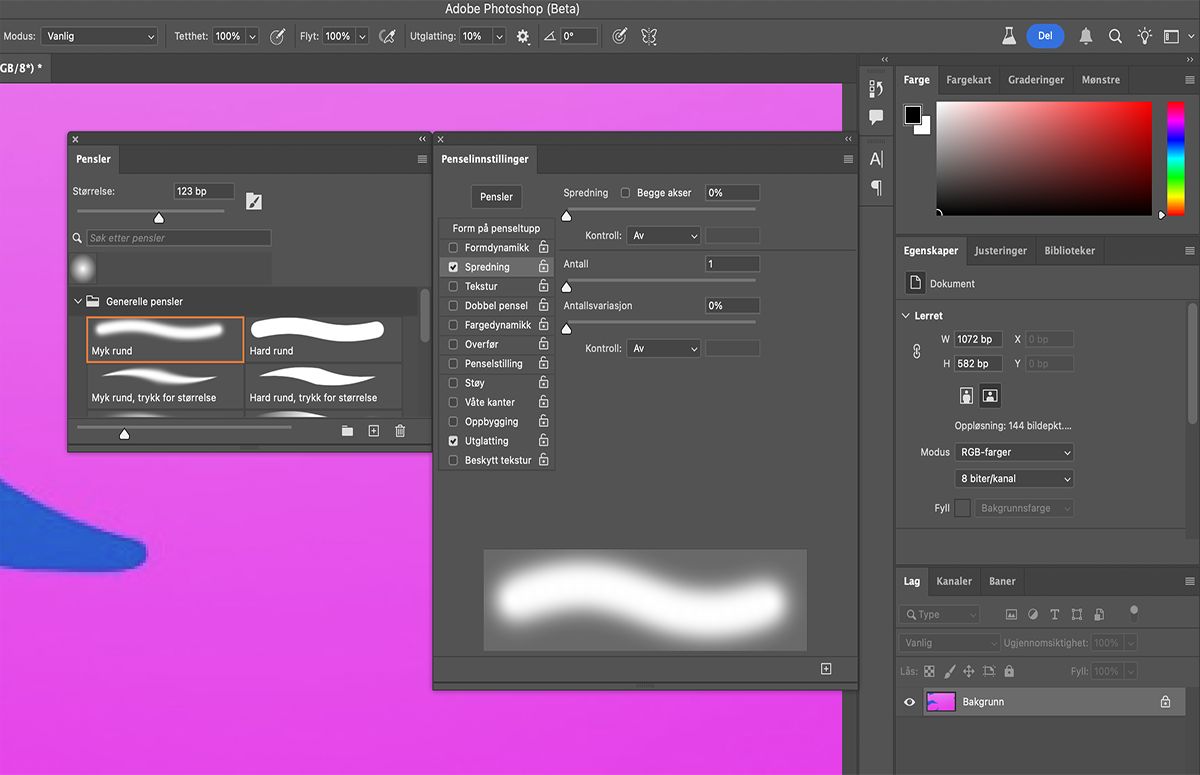1200x775 pixels.
Task: Switch to the Fargekart tab
Action: coord(968,80)
